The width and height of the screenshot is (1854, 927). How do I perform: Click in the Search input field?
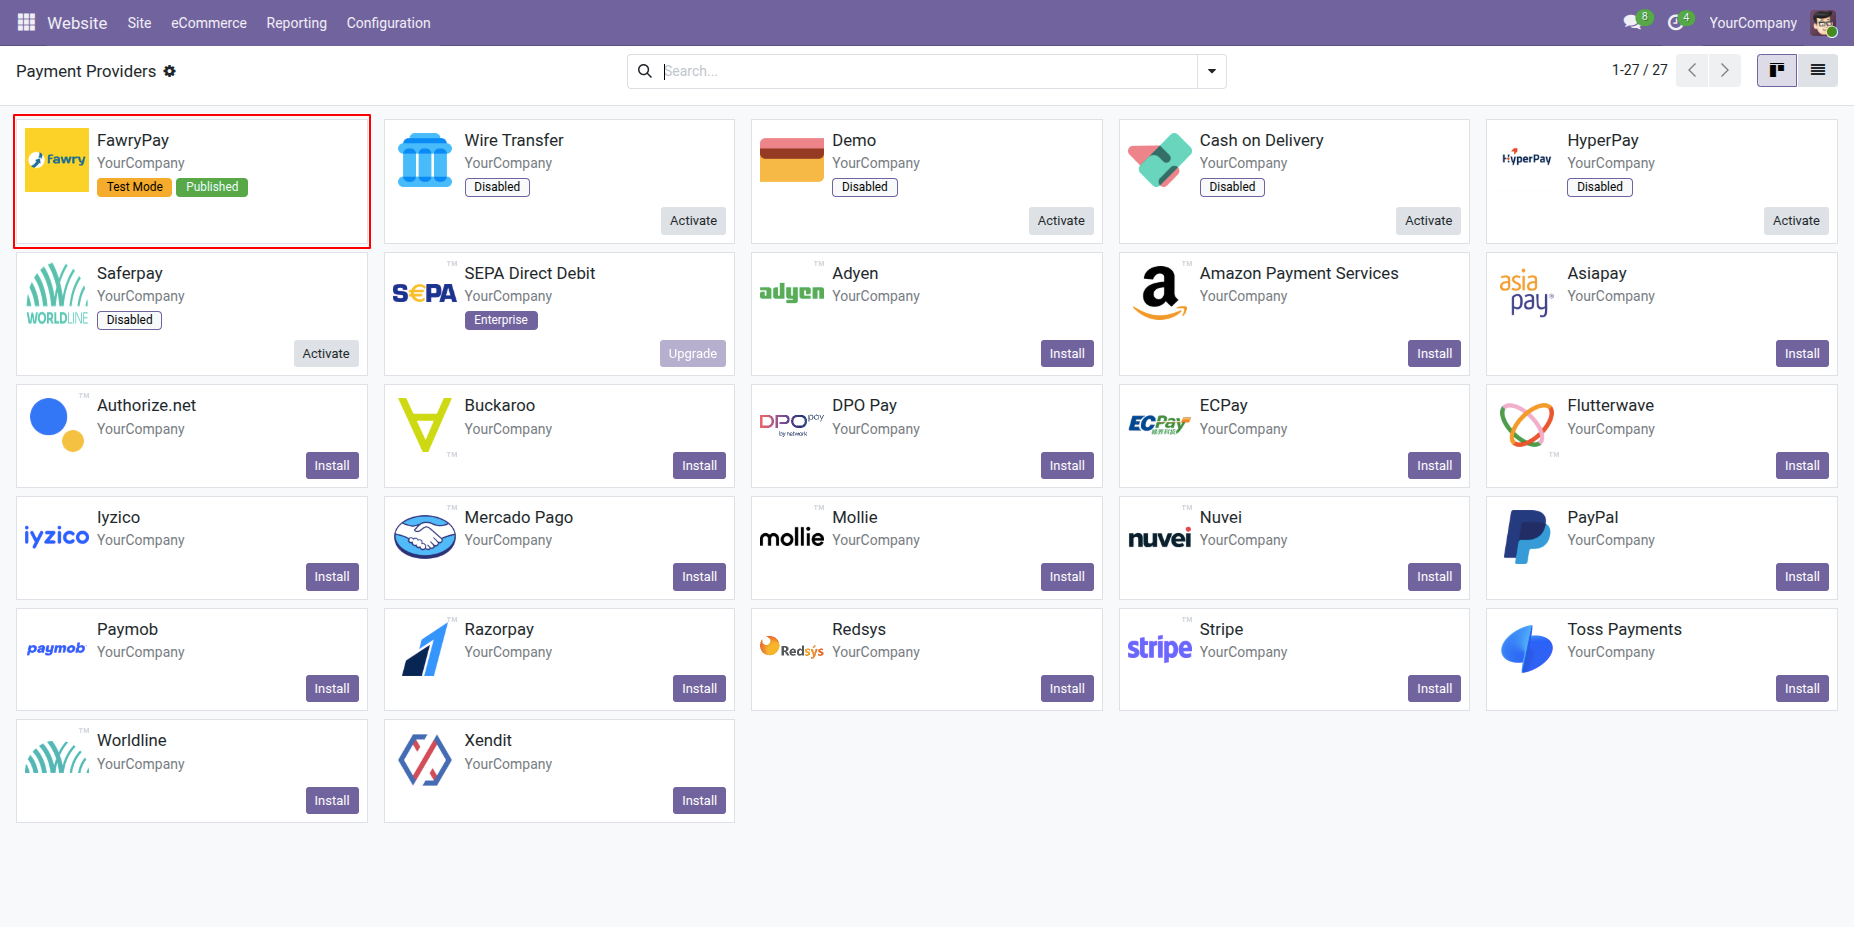coord(928,71)
